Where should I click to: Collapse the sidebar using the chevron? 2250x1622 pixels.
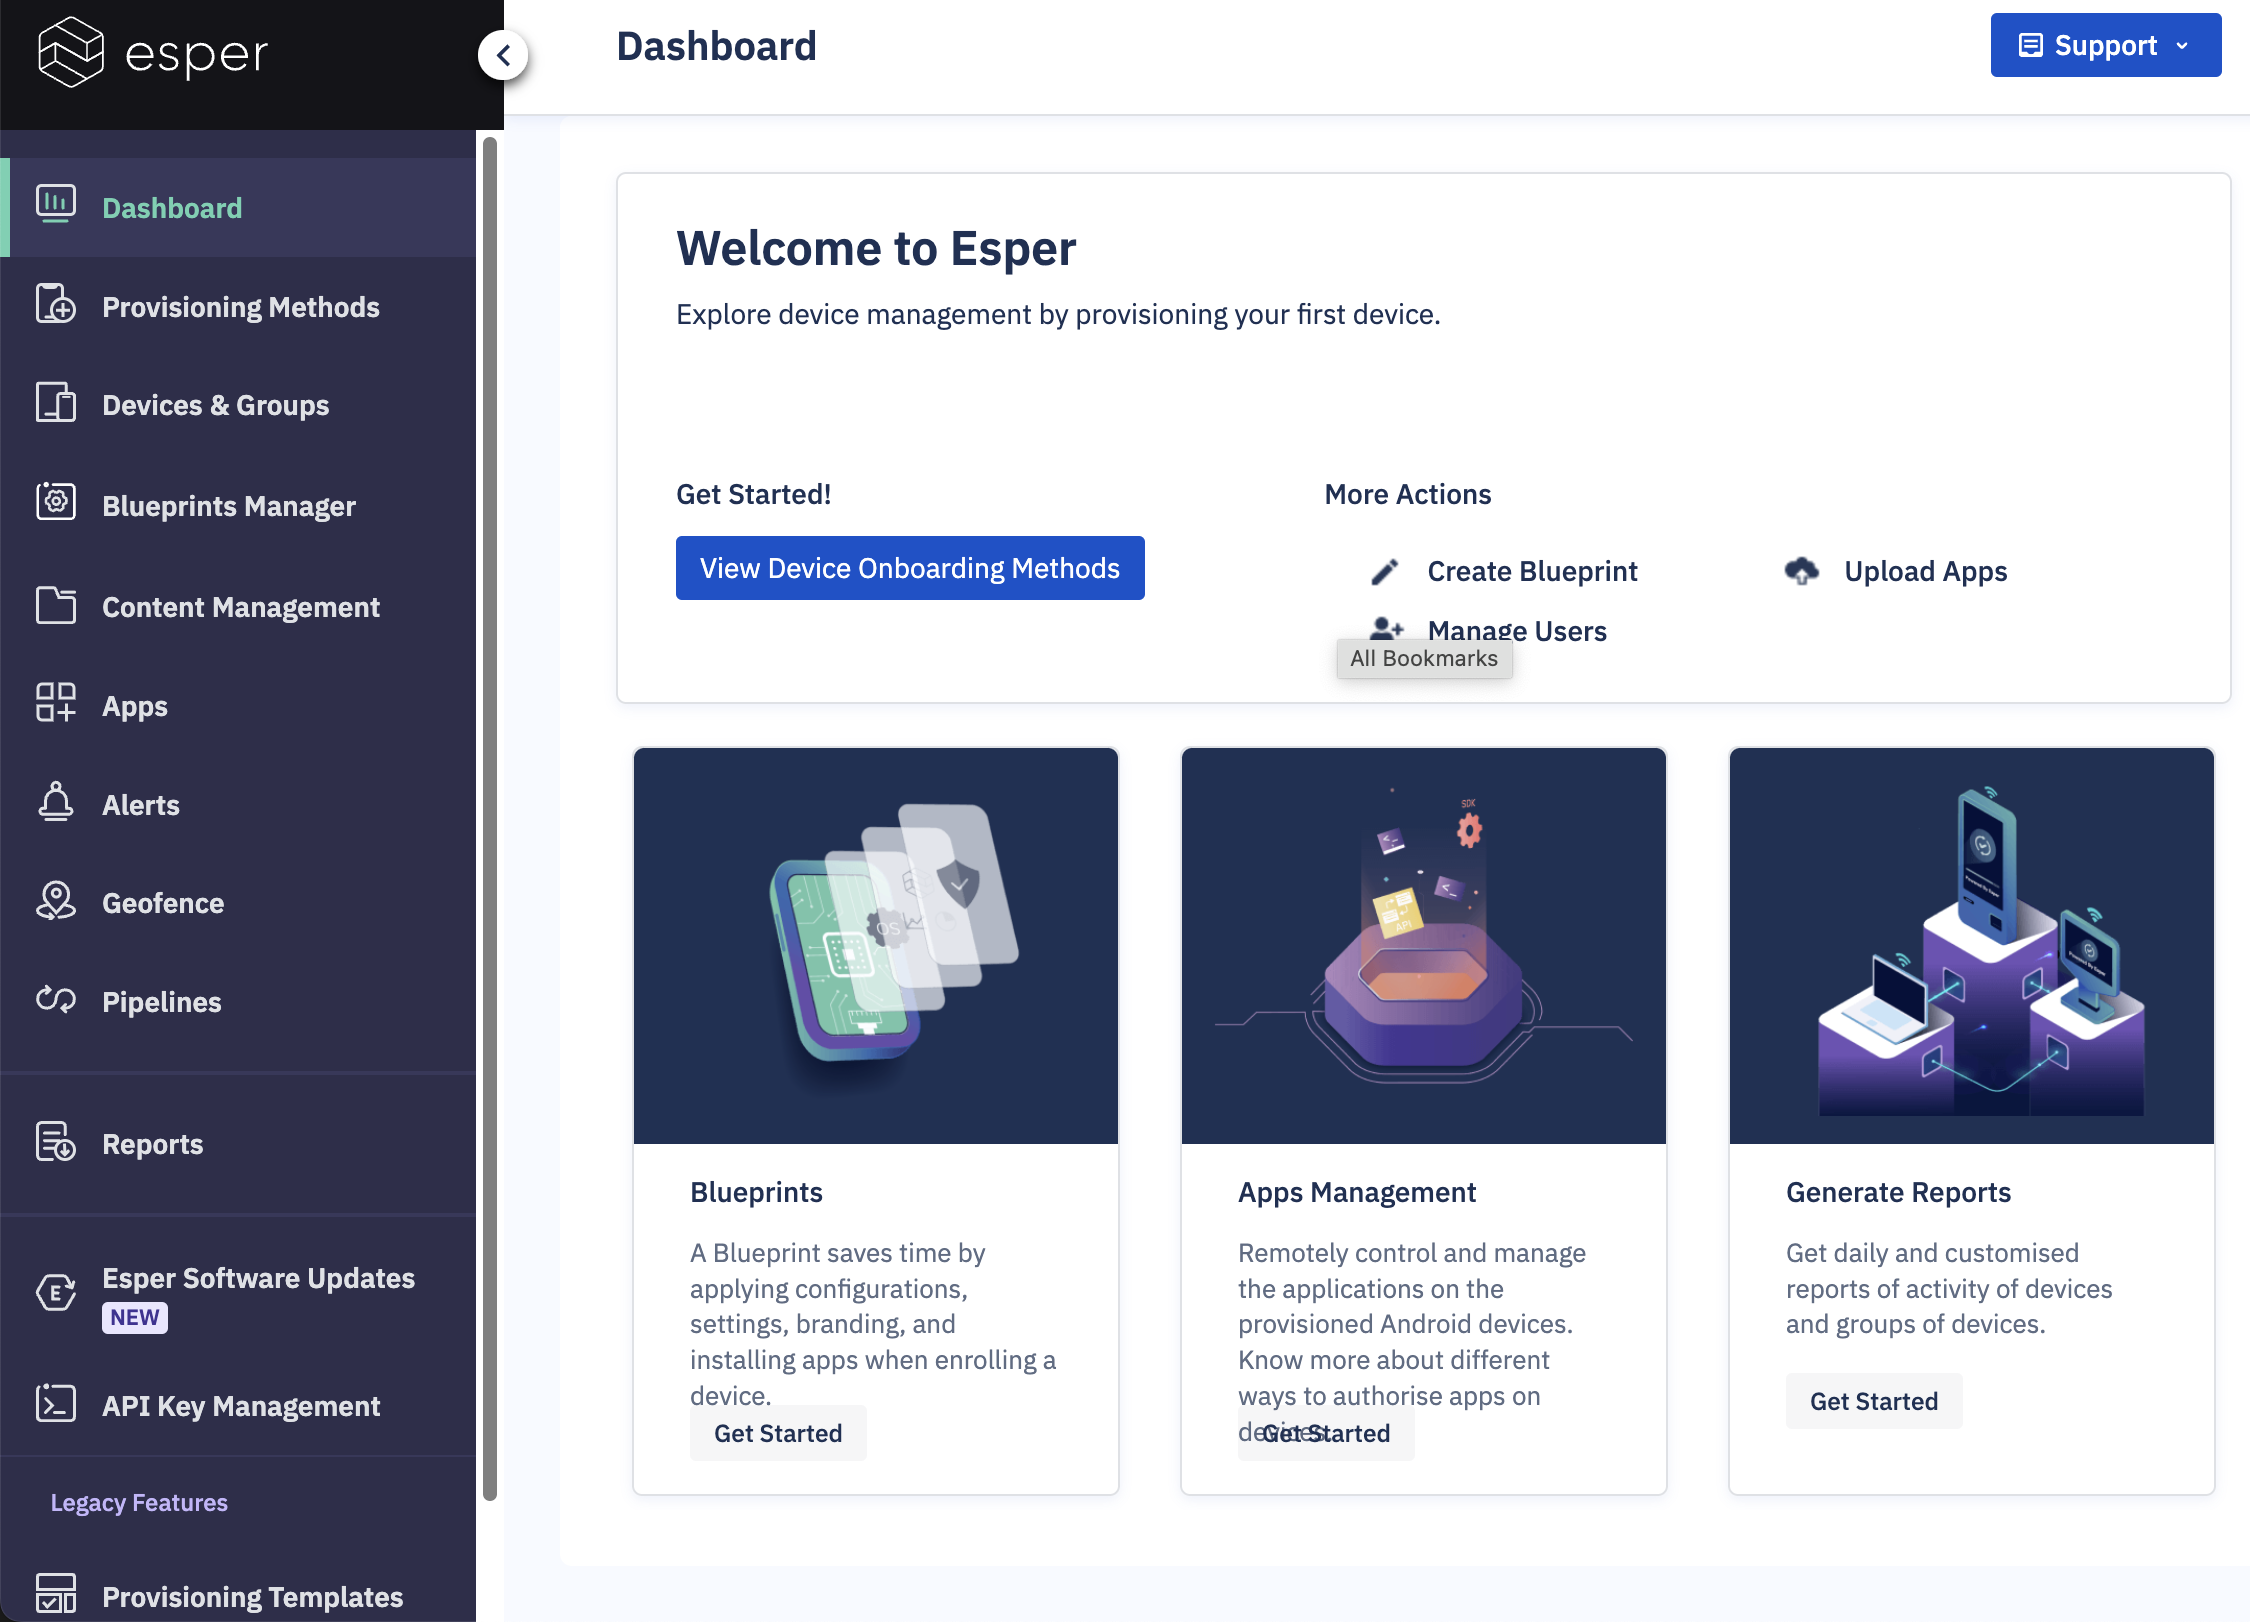pos(503,56)
